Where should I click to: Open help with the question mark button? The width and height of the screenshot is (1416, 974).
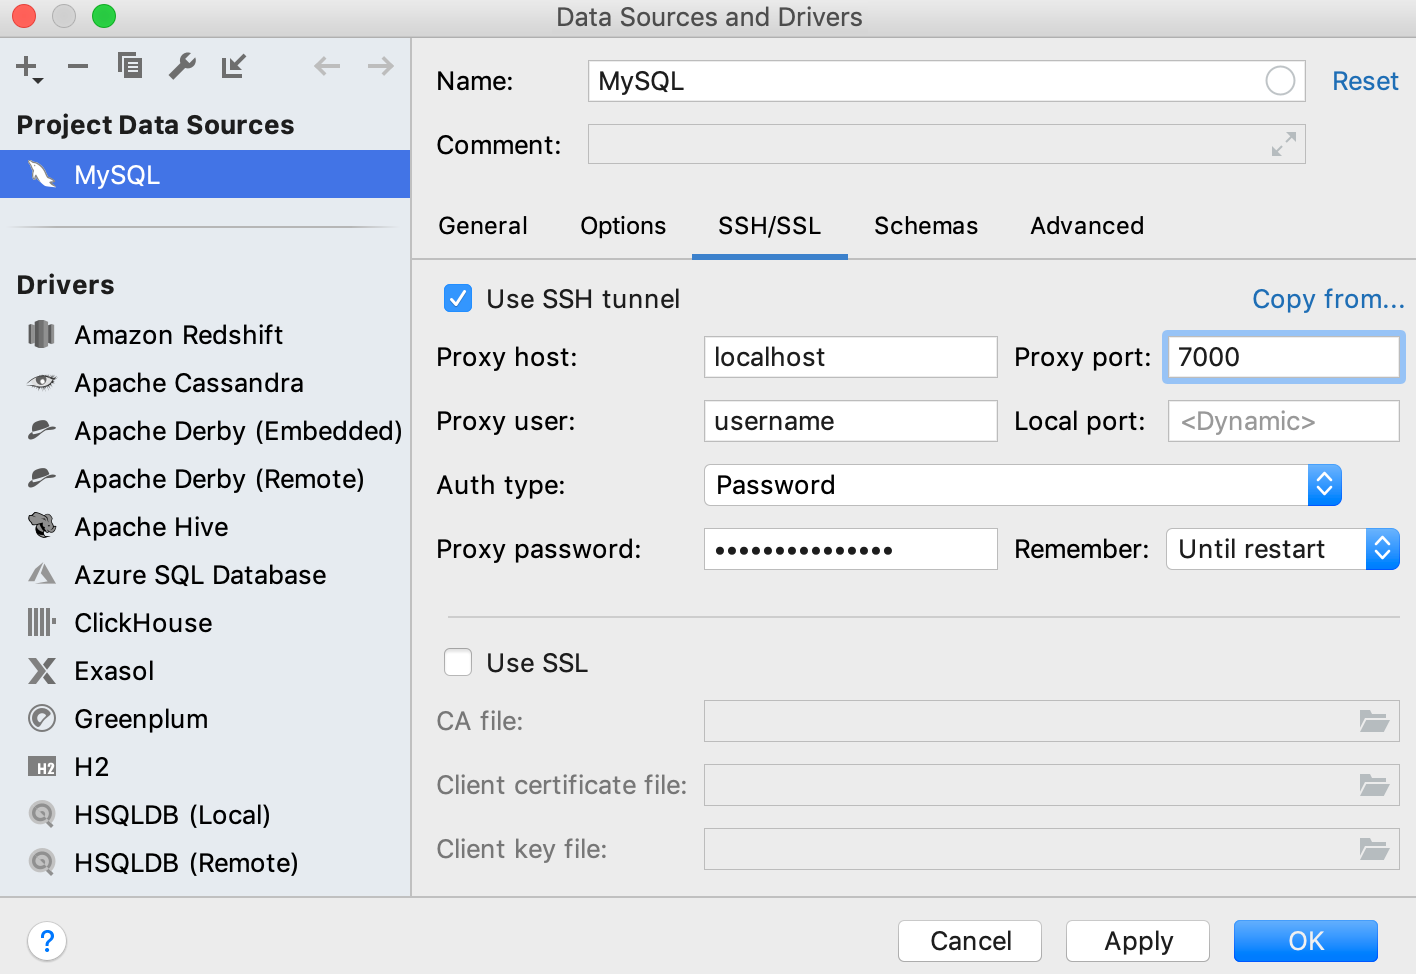click(x=47, y=941)
